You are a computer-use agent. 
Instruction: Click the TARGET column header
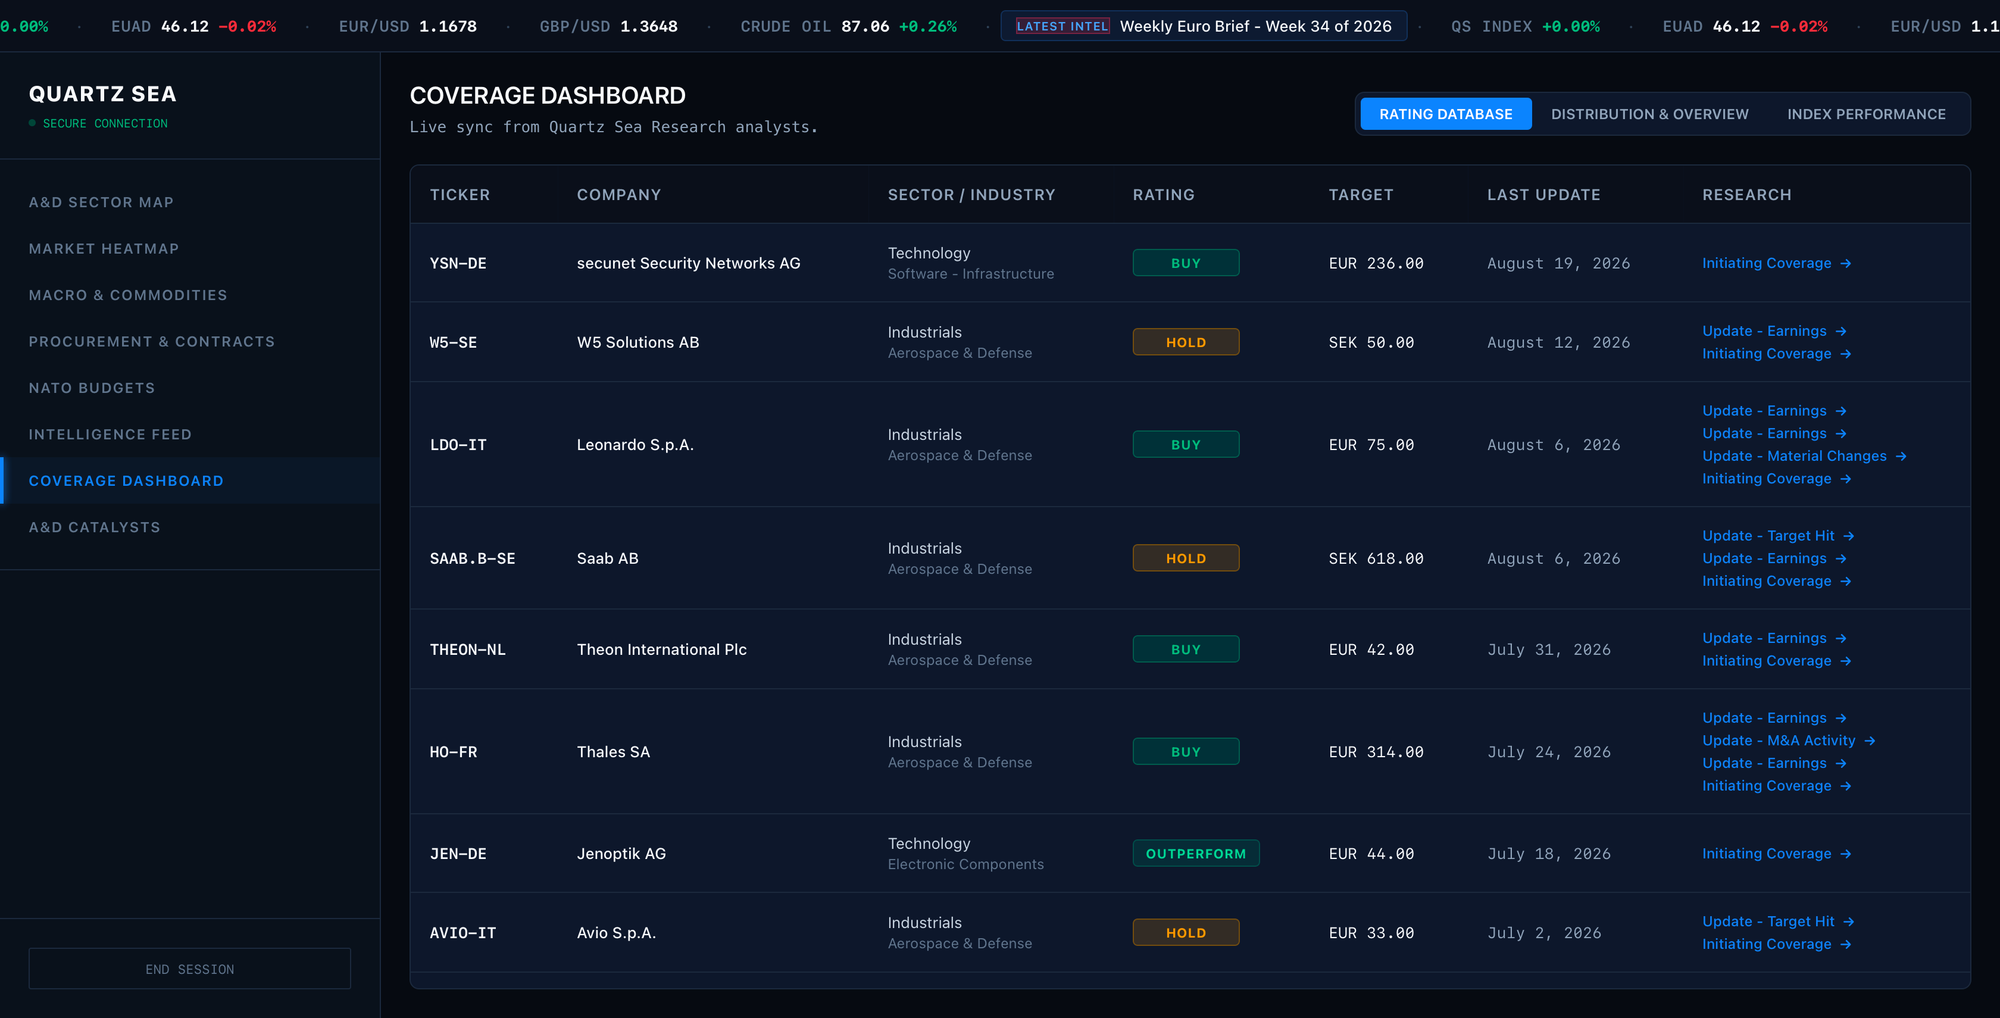[x=1361, y=195]
